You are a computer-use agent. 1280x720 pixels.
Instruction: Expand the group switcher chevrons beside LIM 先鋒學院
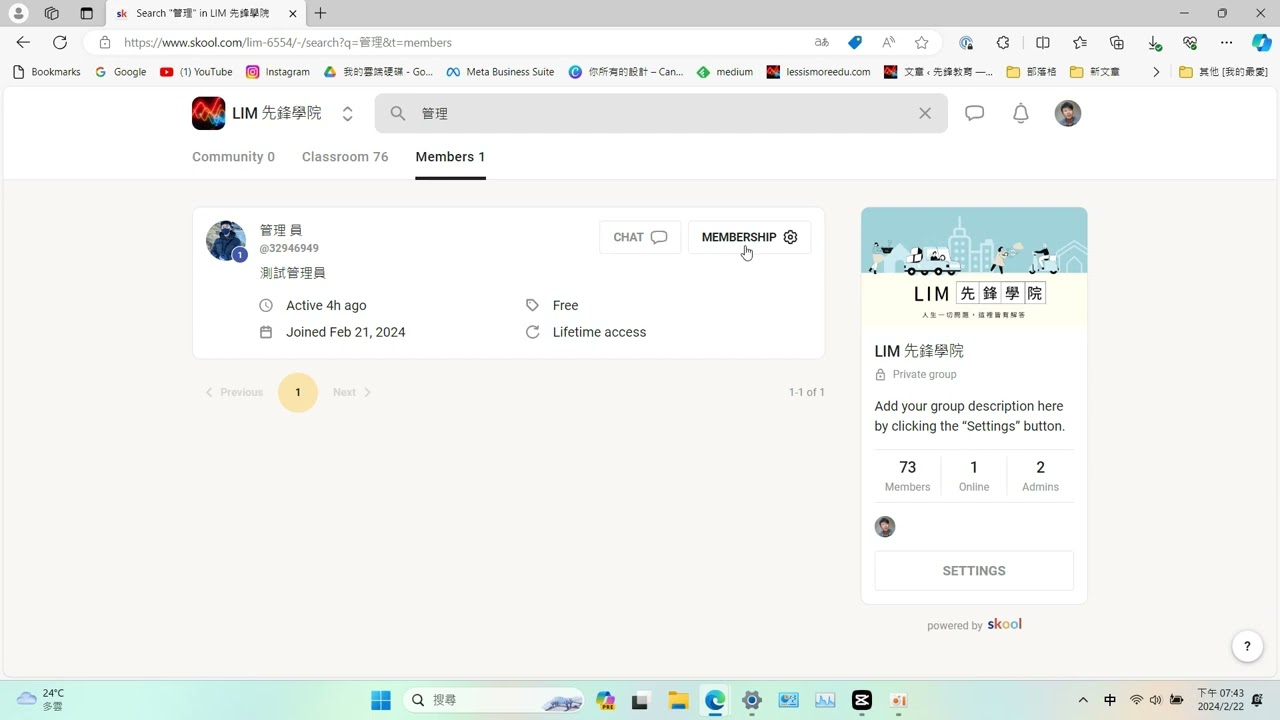coord(347,113)
